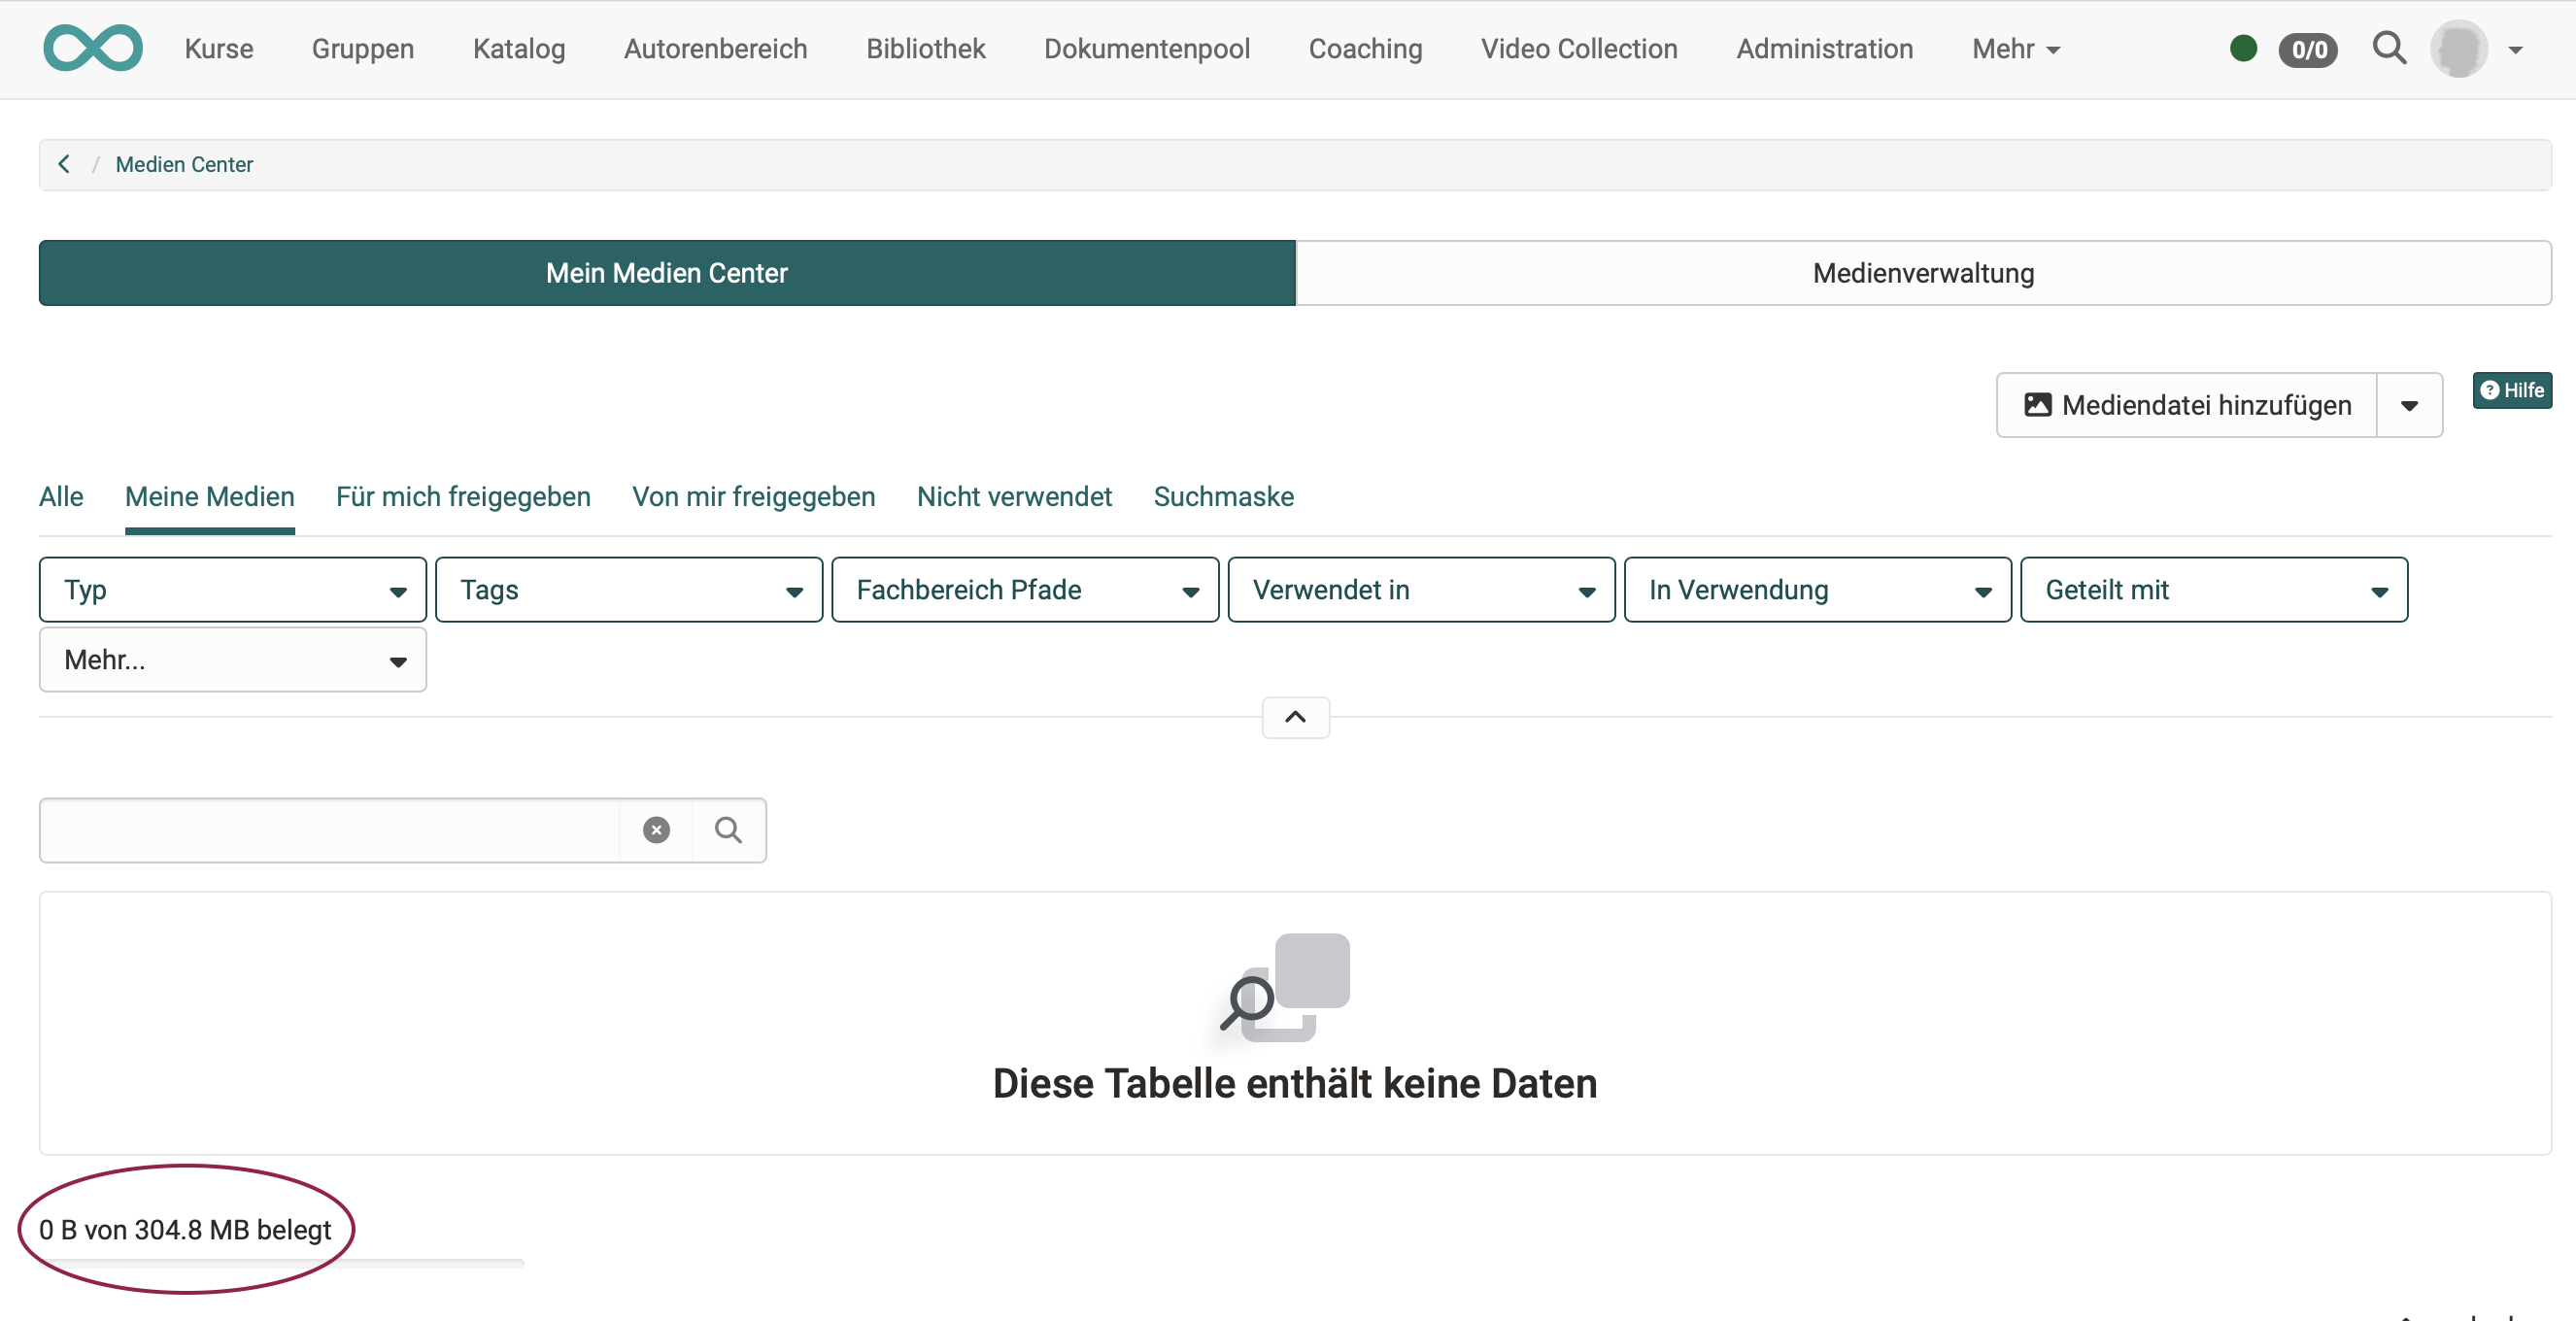This screenshot has height=1321, width=2576.
Task: Collapse the filter panel using the chevron
Action: click(x=1294, y=715)
